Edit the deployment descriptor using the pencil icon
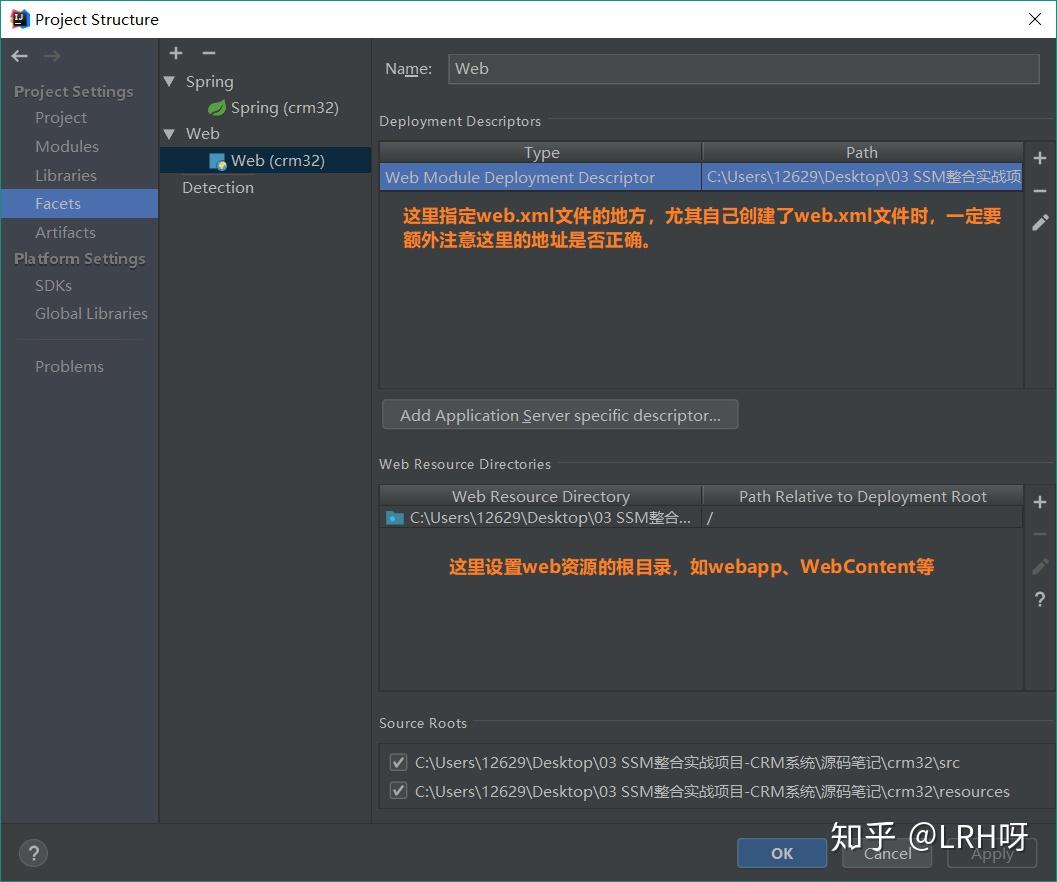This screenshot has width=1057, height=882. tap(1040, 222)
